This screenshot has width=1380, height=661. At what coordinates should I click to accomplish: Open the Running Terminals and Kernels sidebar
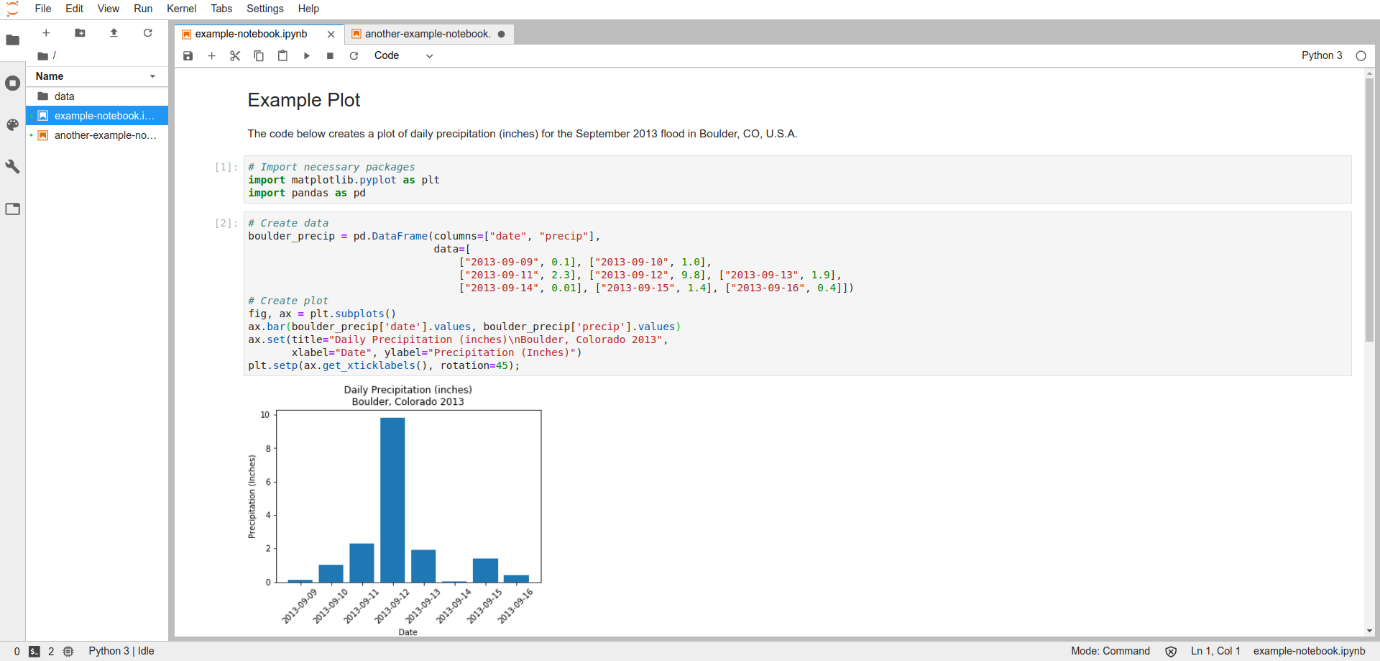(13, 83)
